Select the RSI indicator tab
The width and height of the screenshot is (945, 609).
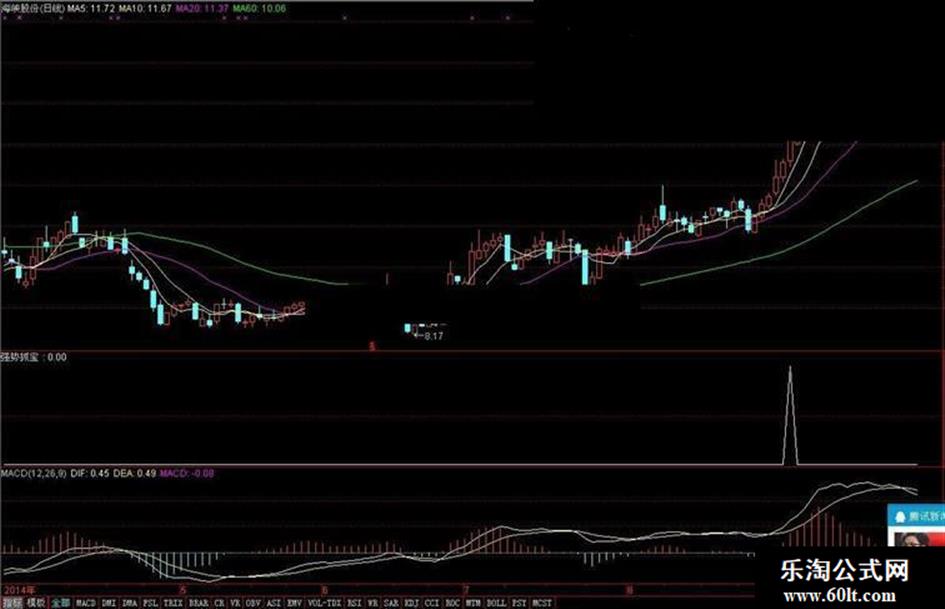[354, 603]
